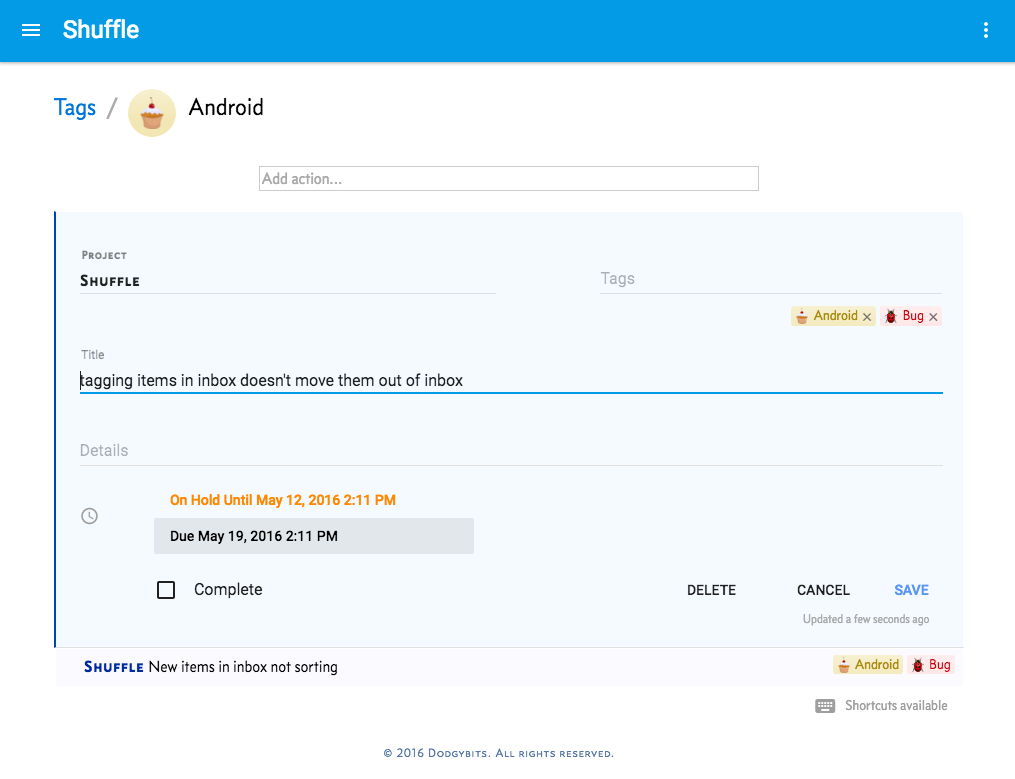
Task: Click Bug tag on 'New items' row
Action: coord(930,665)
